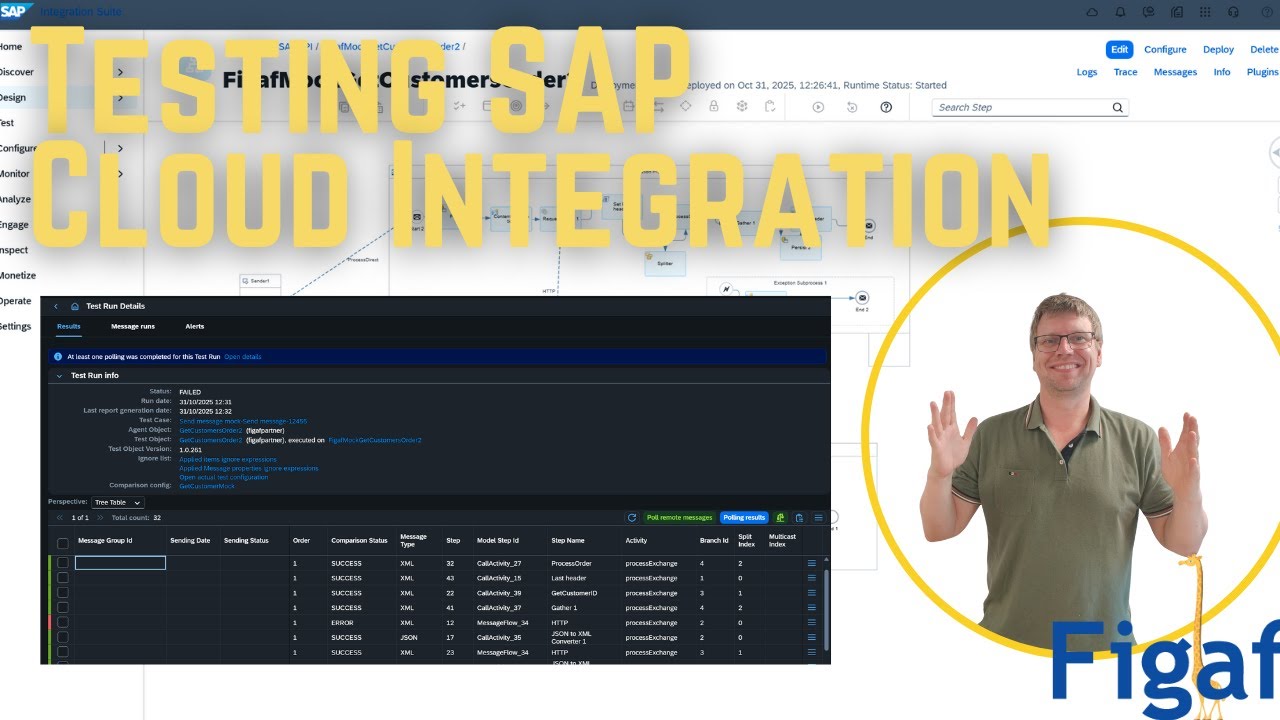Image resolution: width=1280 pixels, height=720 pixels.
Task: Click the Polling results button
Action: [744, 517]
